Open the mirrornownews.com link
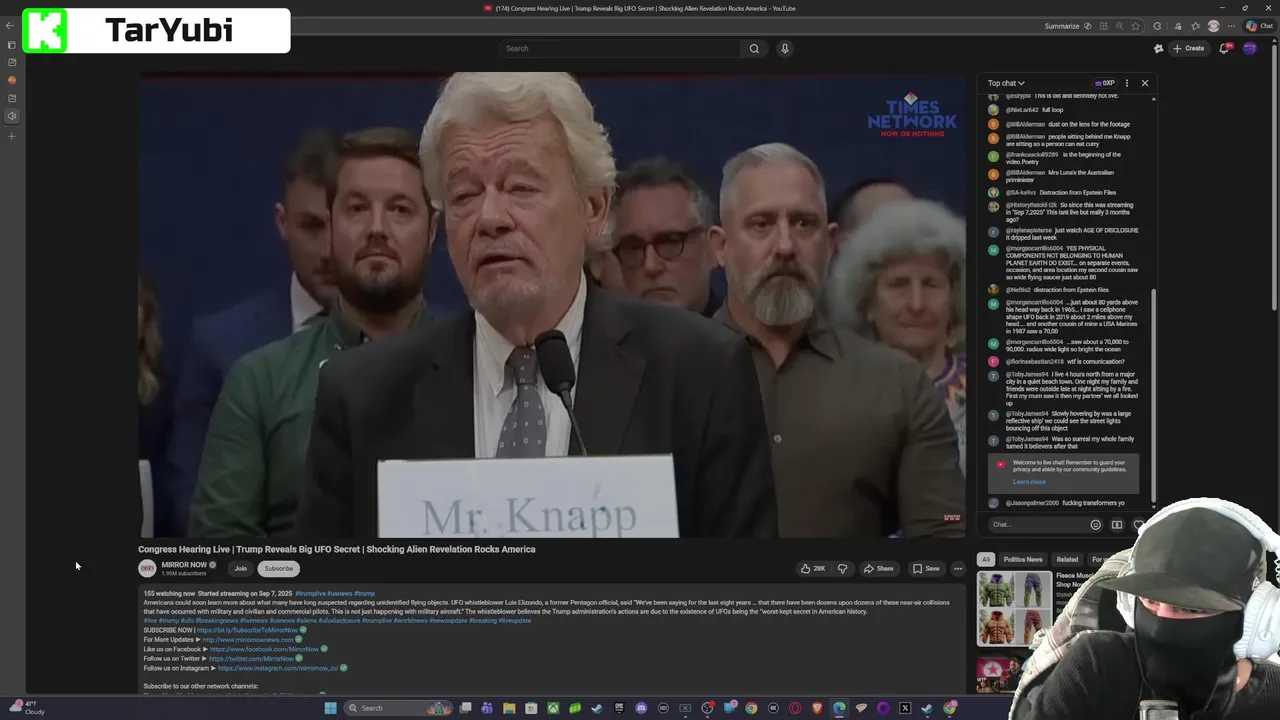Viewport: 1280px width, 720px height. [248, 640]
